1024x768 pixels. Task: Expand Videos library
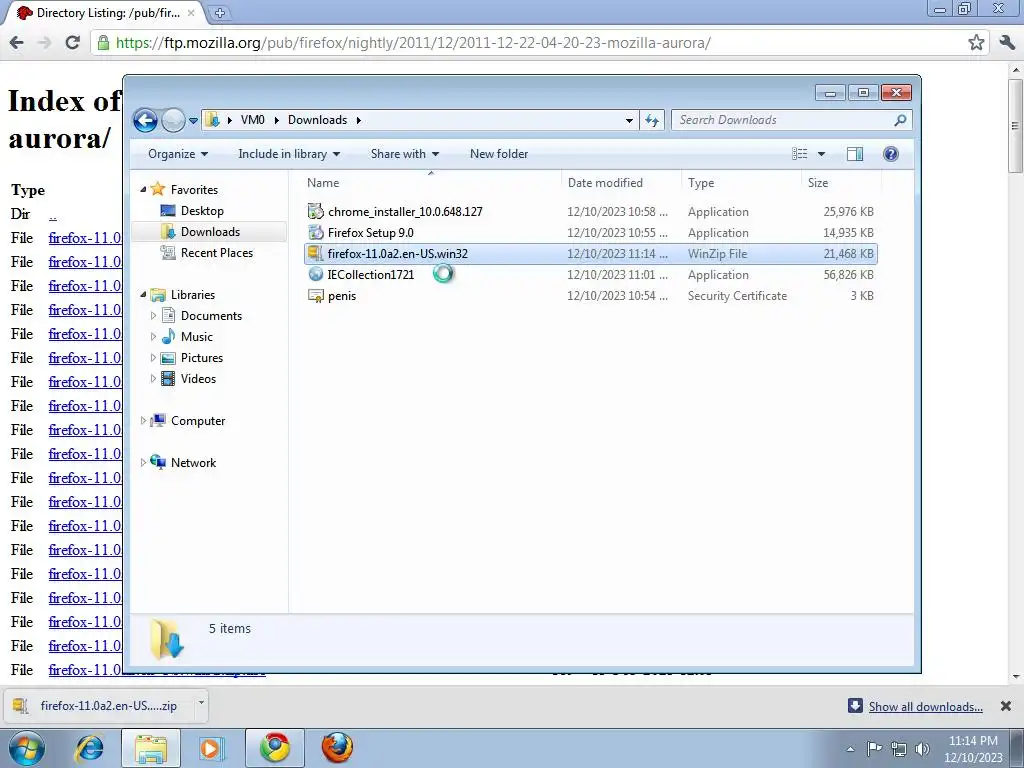point(153,379)
